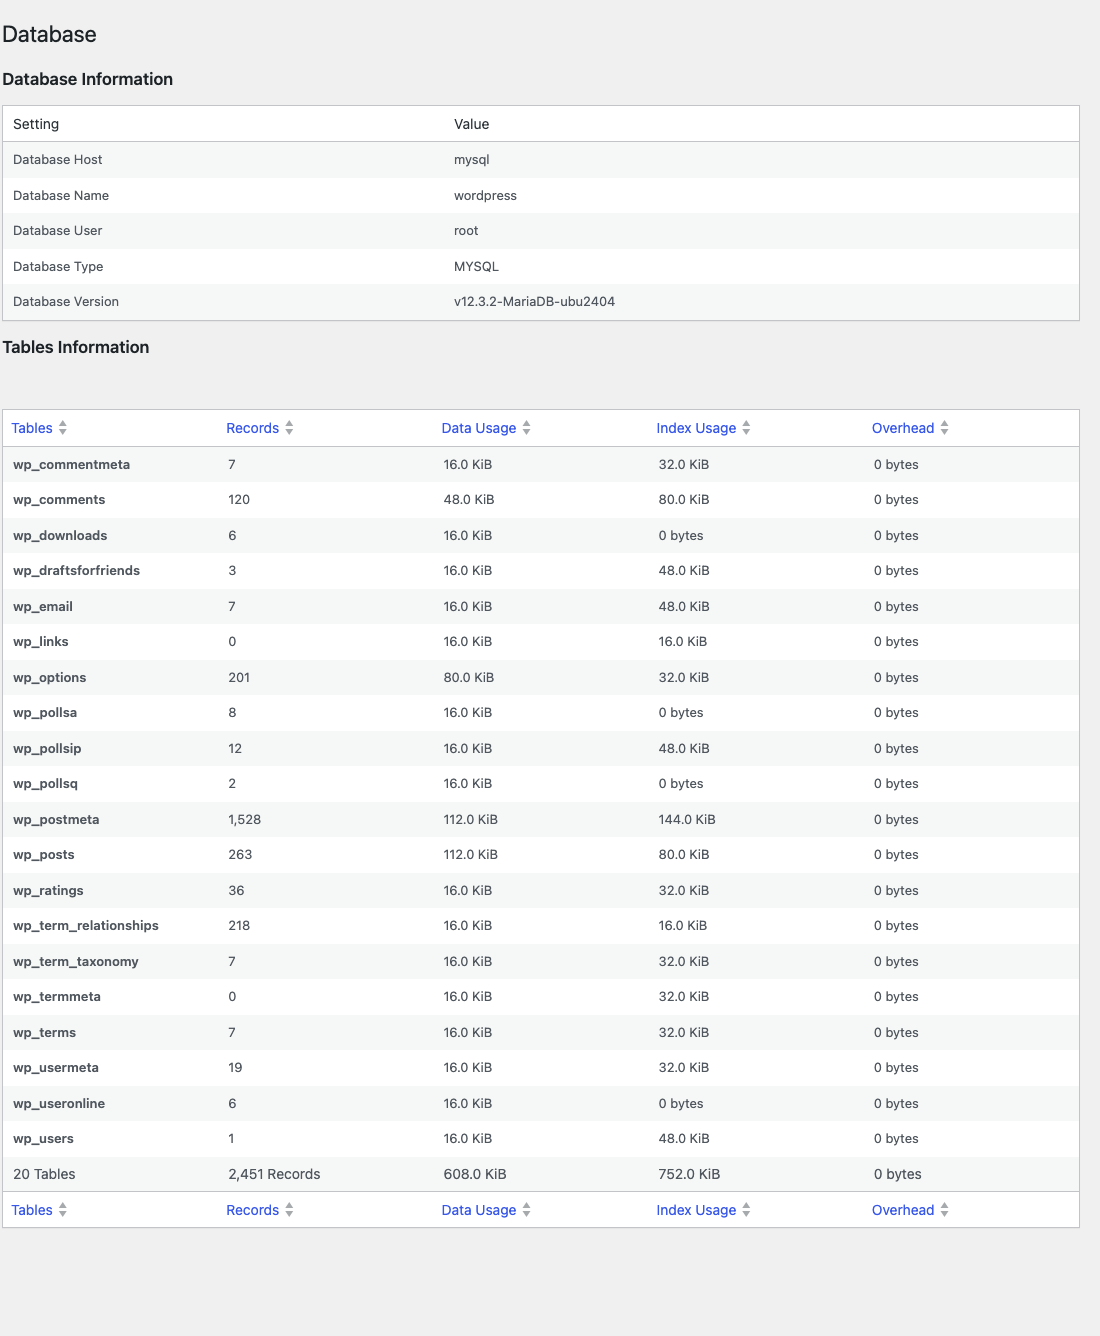Screen dimensions: 1100x1336
Task: Select the wp_postmeta table row
Action: [541, 819]
